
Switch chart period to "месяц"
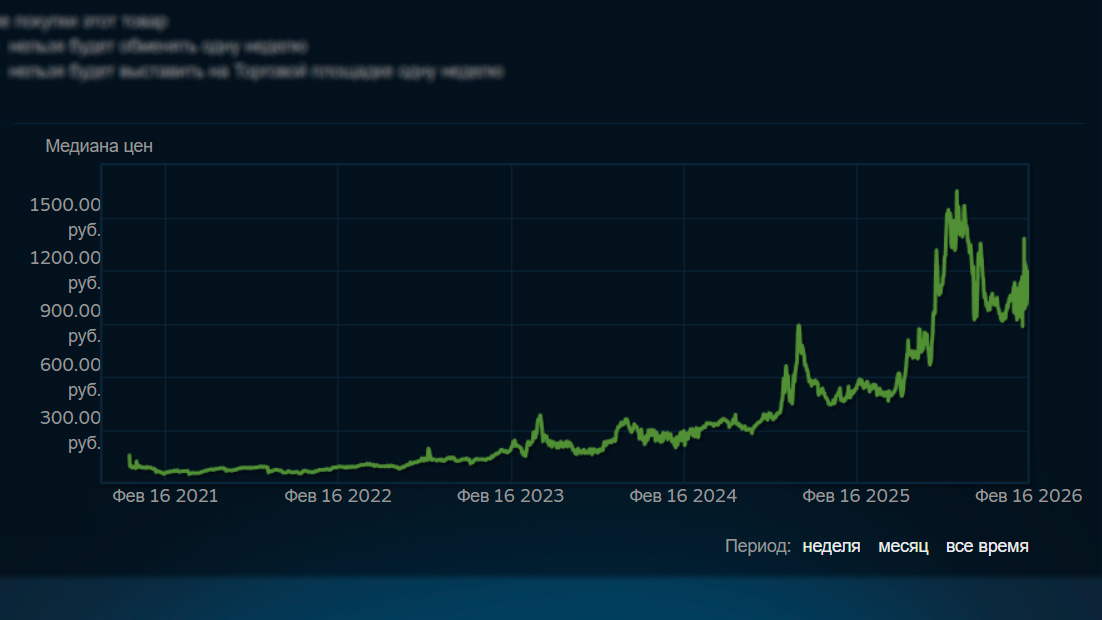[903, 546]
